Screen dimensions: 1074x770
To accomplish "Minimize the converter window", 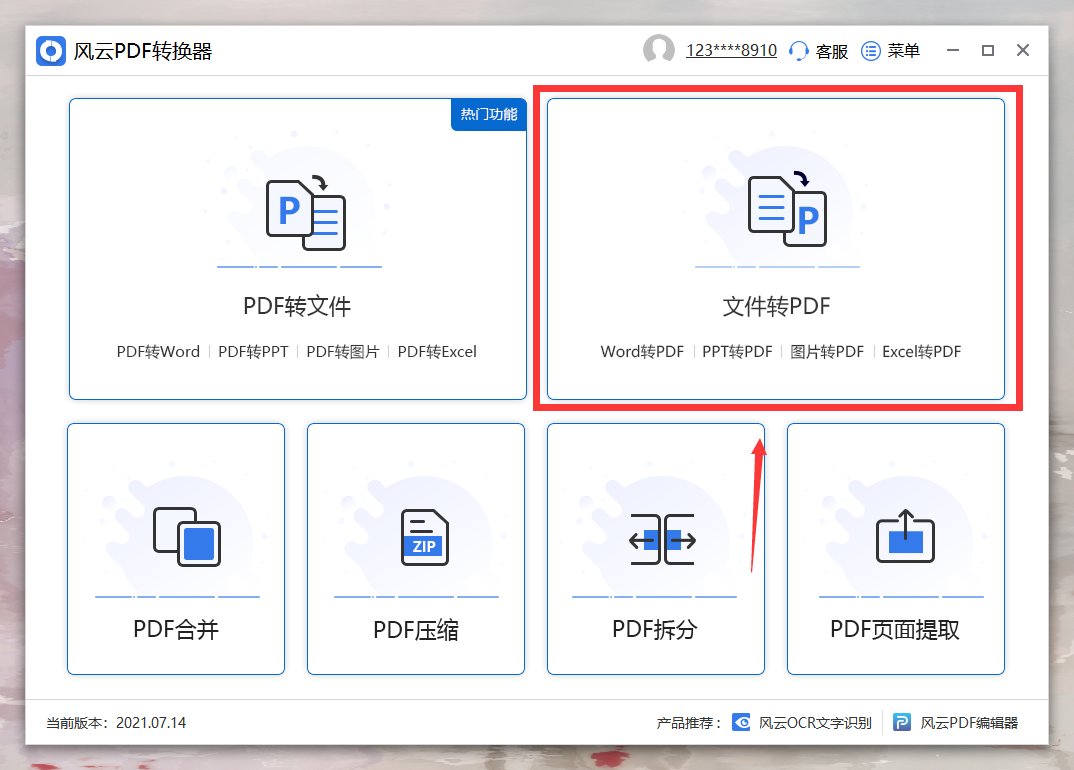I will tap(953, 50).
